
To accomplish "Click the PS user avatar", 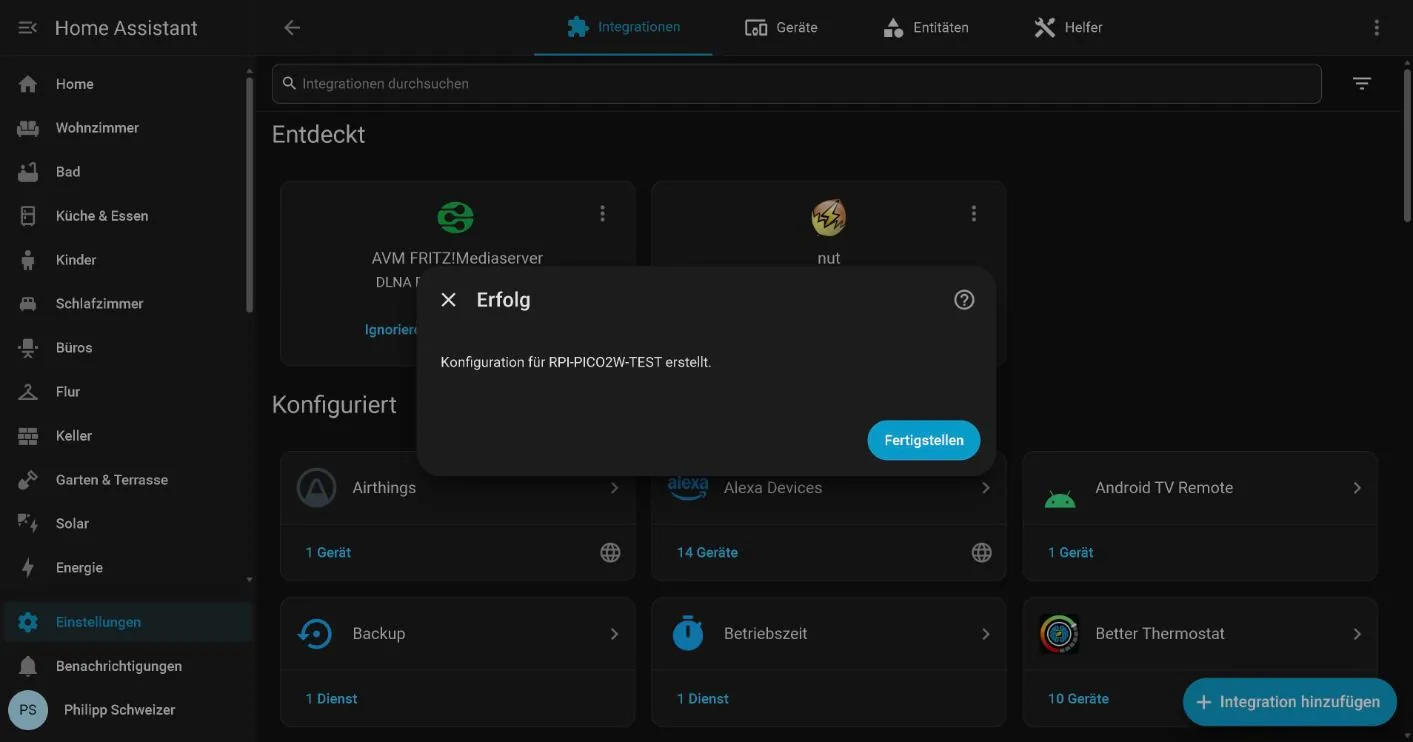I will (x=28, y=710).
